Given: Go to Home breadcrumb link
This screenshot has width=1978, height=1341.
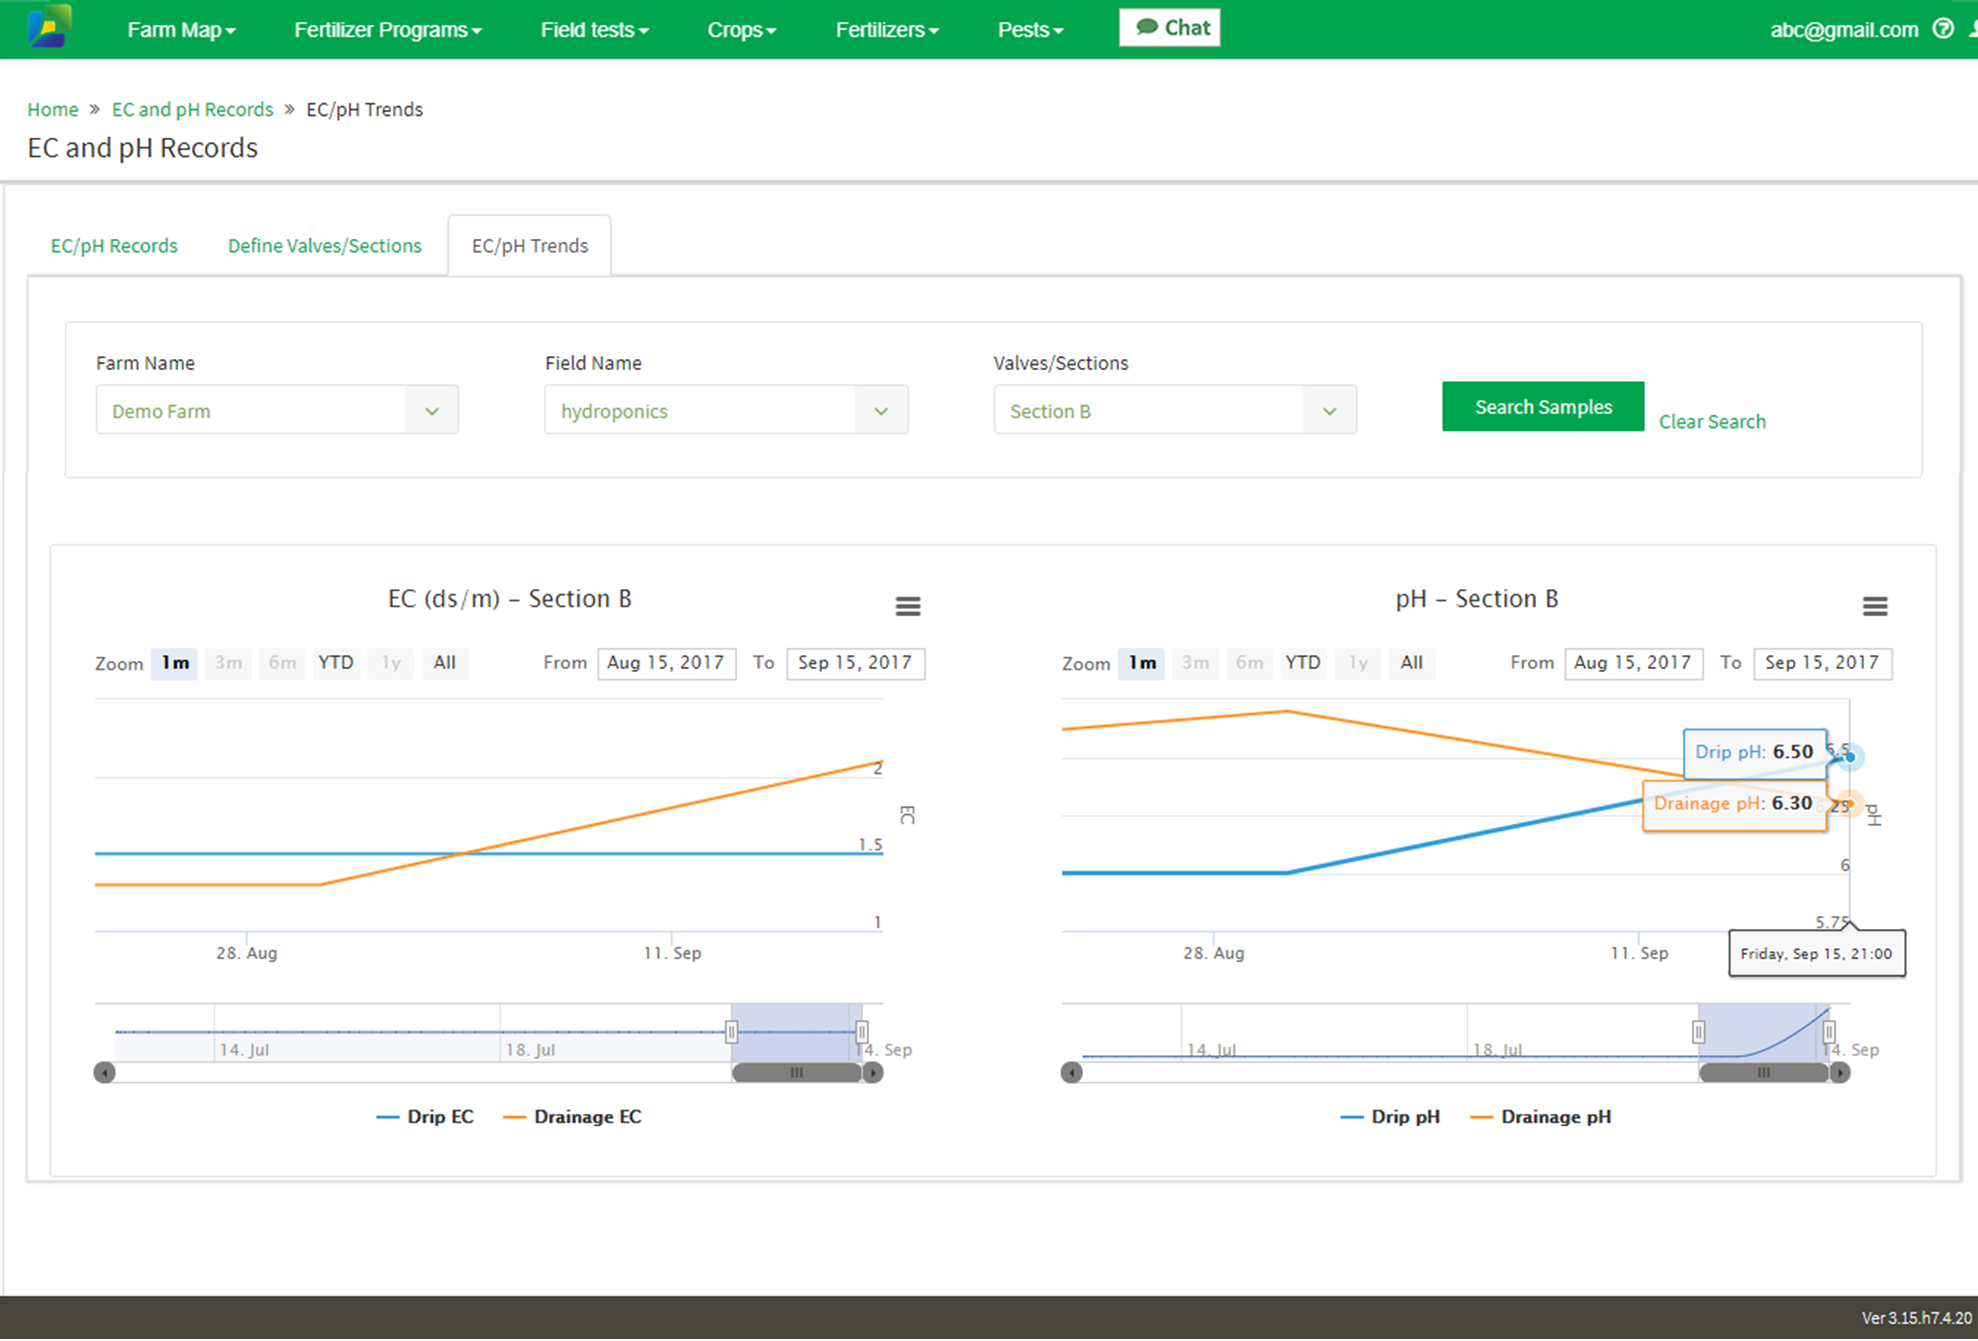Looking at the screenshot, I should pos(53,110).
